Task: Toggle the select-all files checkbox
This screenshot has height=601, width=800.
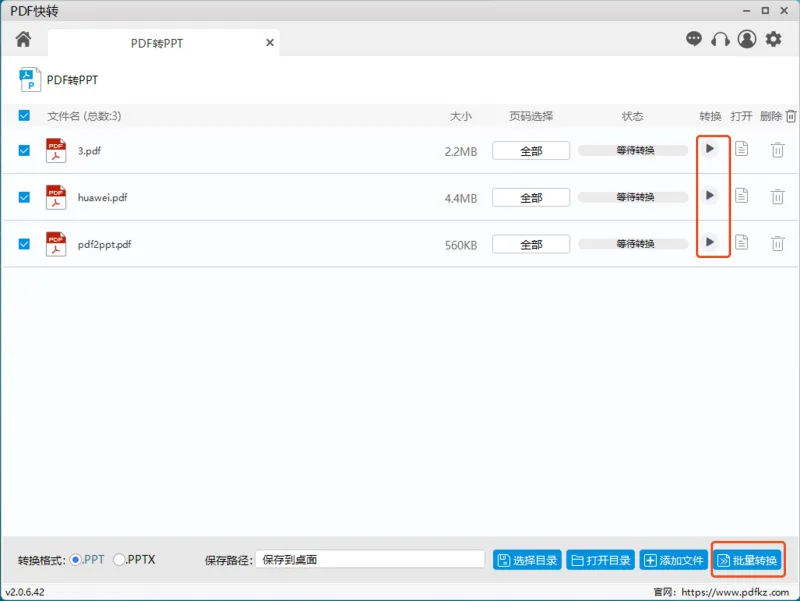Action: (24, 115)
